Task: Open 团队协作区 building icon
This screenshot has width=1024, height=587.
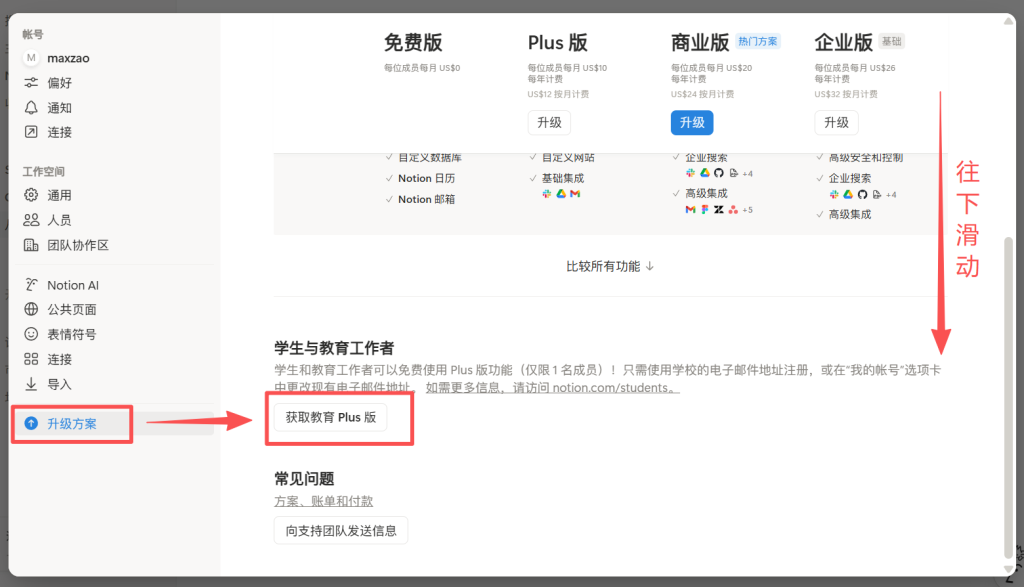Action: [31, 245]
